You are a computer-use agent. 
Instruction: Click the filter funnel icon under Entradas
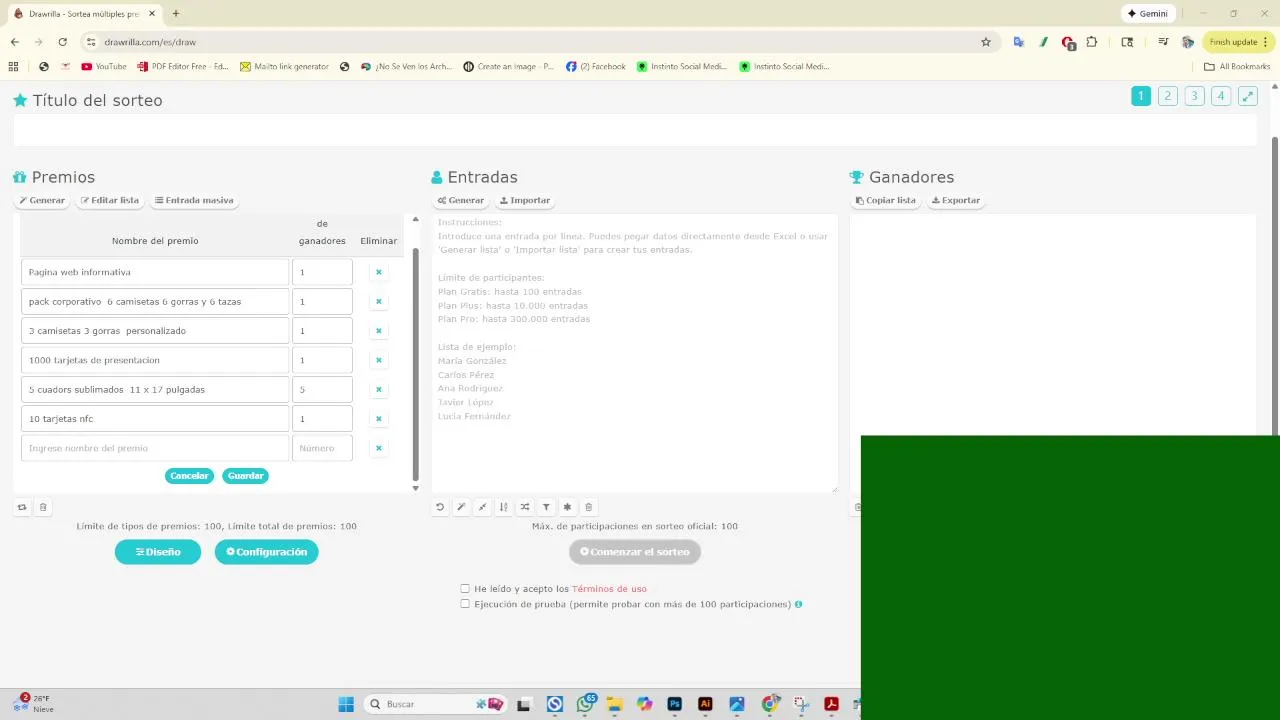[546, 507]
